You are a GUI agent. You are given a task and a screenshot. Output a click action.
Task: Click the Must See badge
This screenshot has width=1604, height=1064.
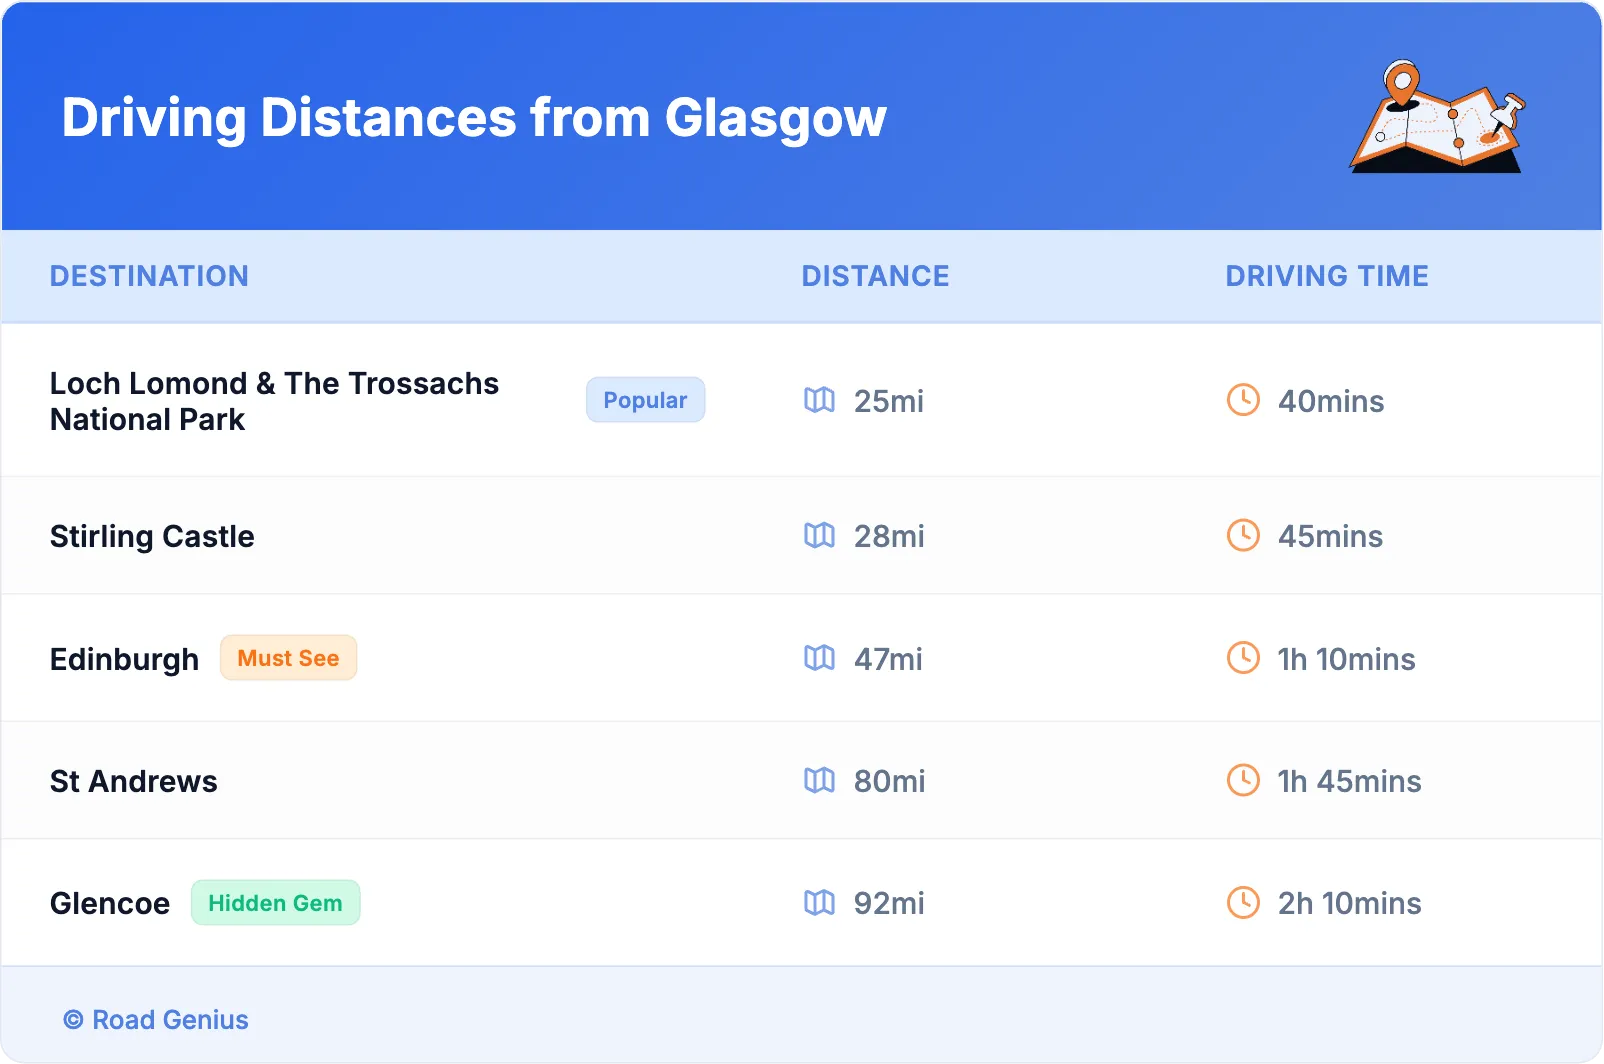click(288, 658)
